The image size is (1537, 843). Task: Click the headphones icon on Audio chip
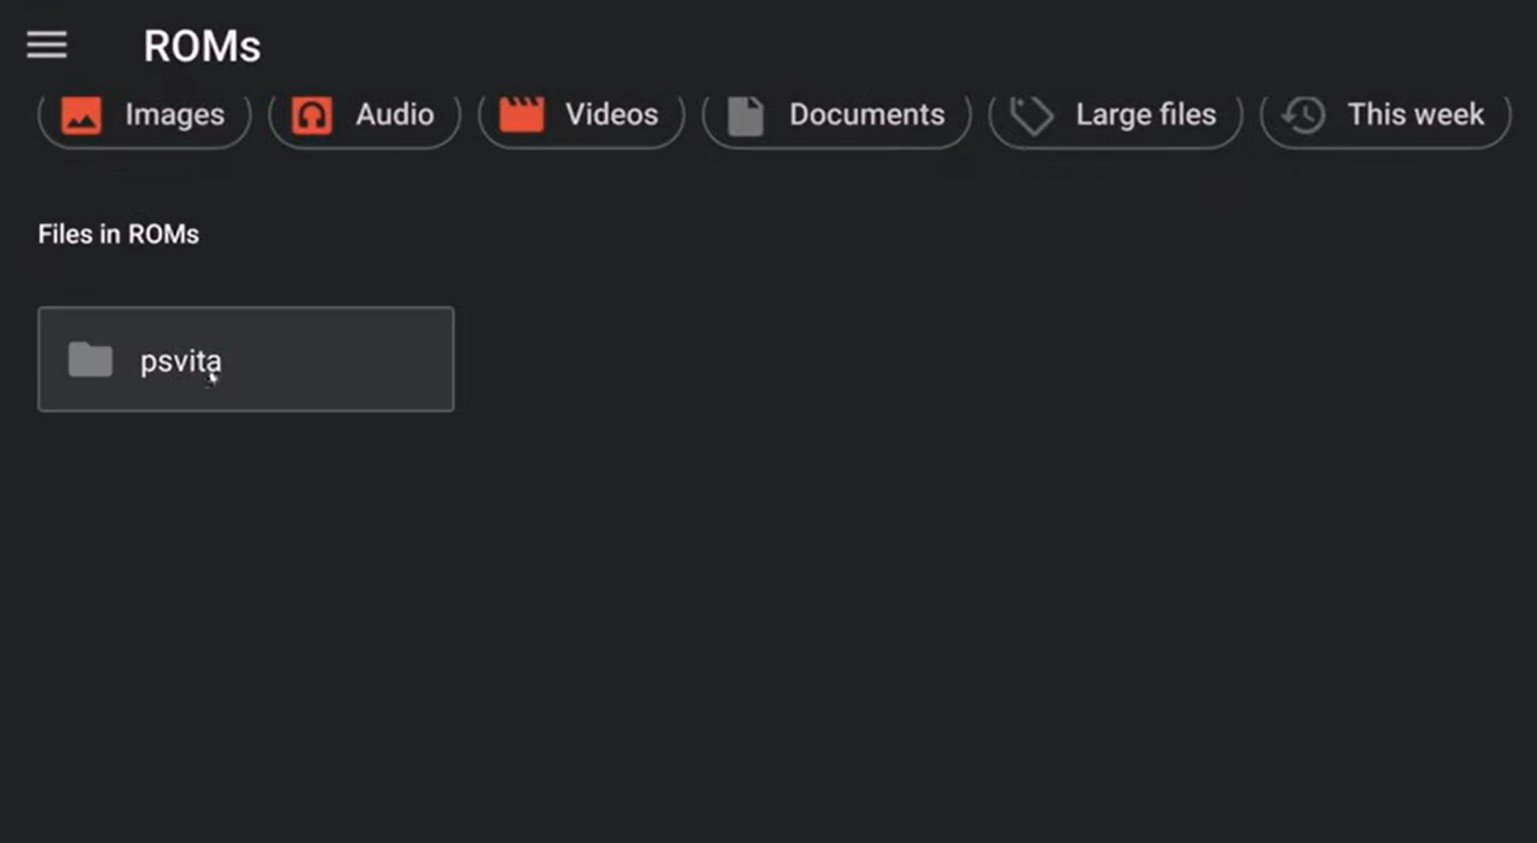pyautogui.click(x=311, y=114)
